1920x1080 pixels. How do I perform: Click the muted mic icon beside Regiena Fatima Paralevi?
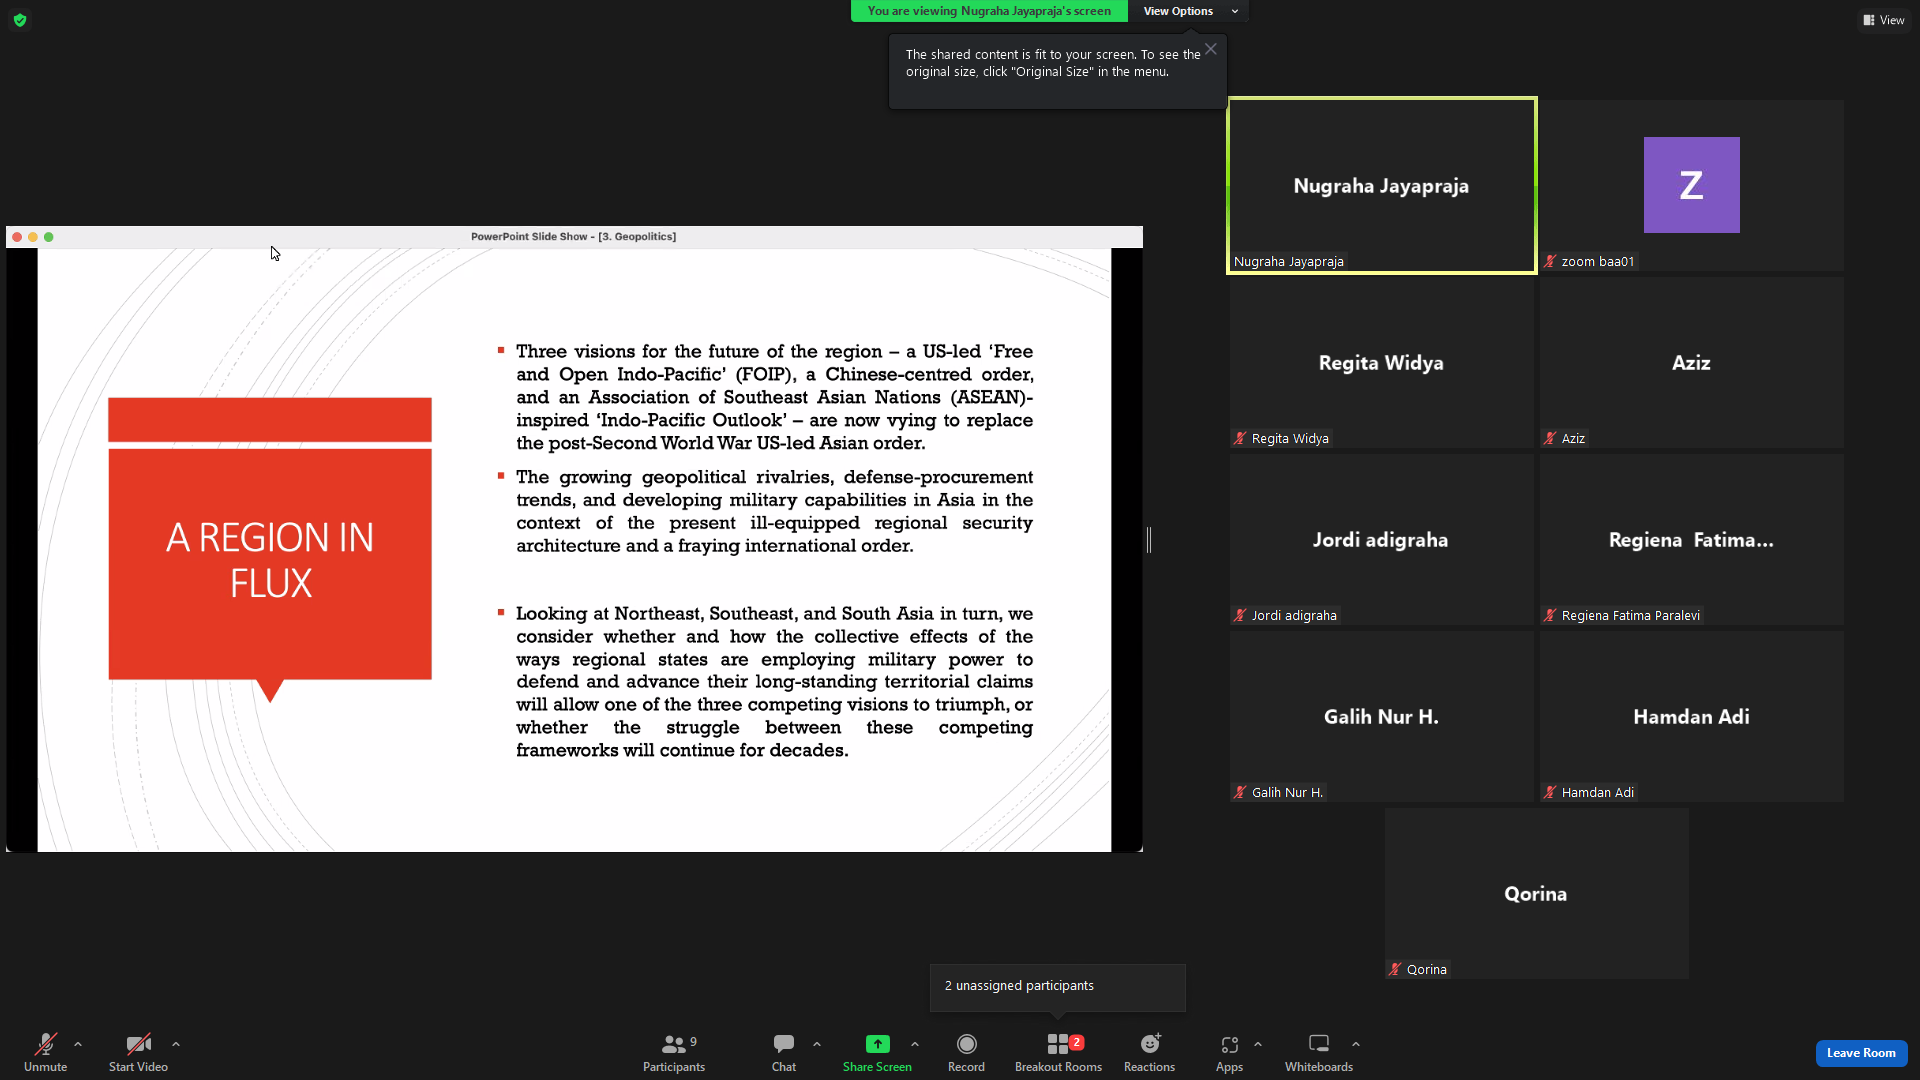[1550, 615]
